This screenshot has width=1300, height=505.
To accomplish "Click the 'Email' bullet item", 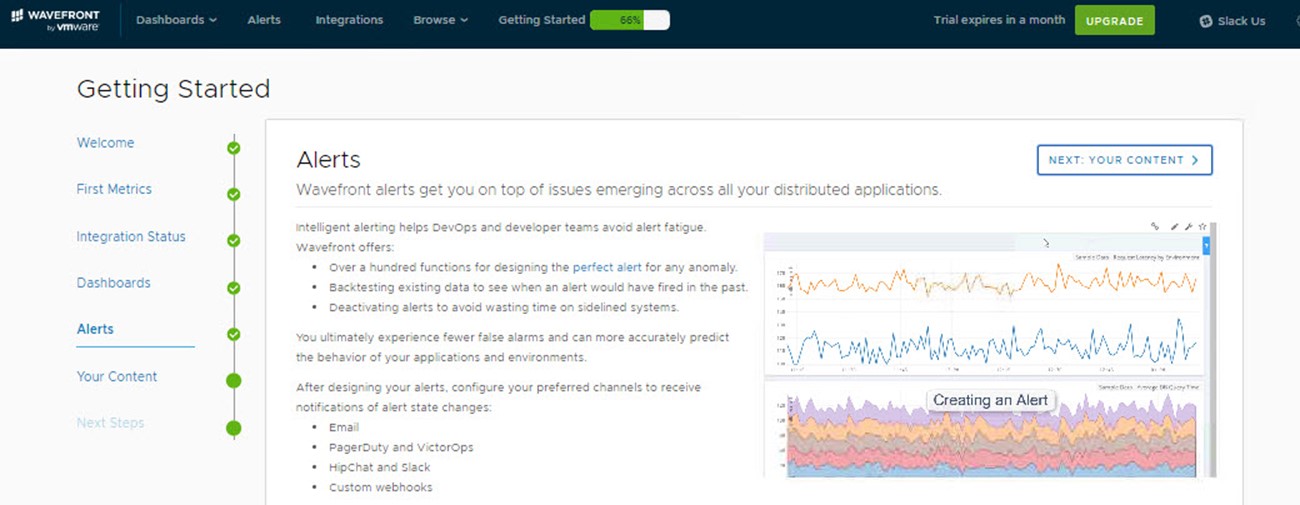I will click(344, 427).
